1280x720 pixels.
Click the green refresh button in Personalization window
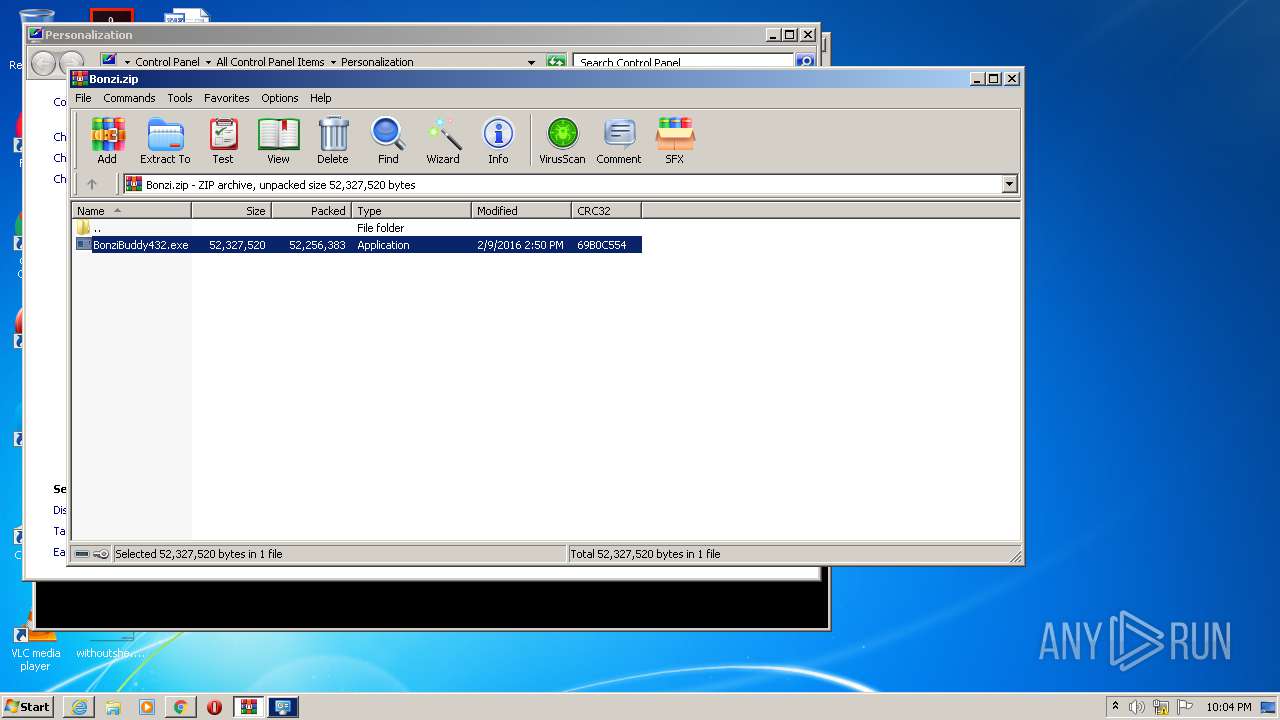556,62
